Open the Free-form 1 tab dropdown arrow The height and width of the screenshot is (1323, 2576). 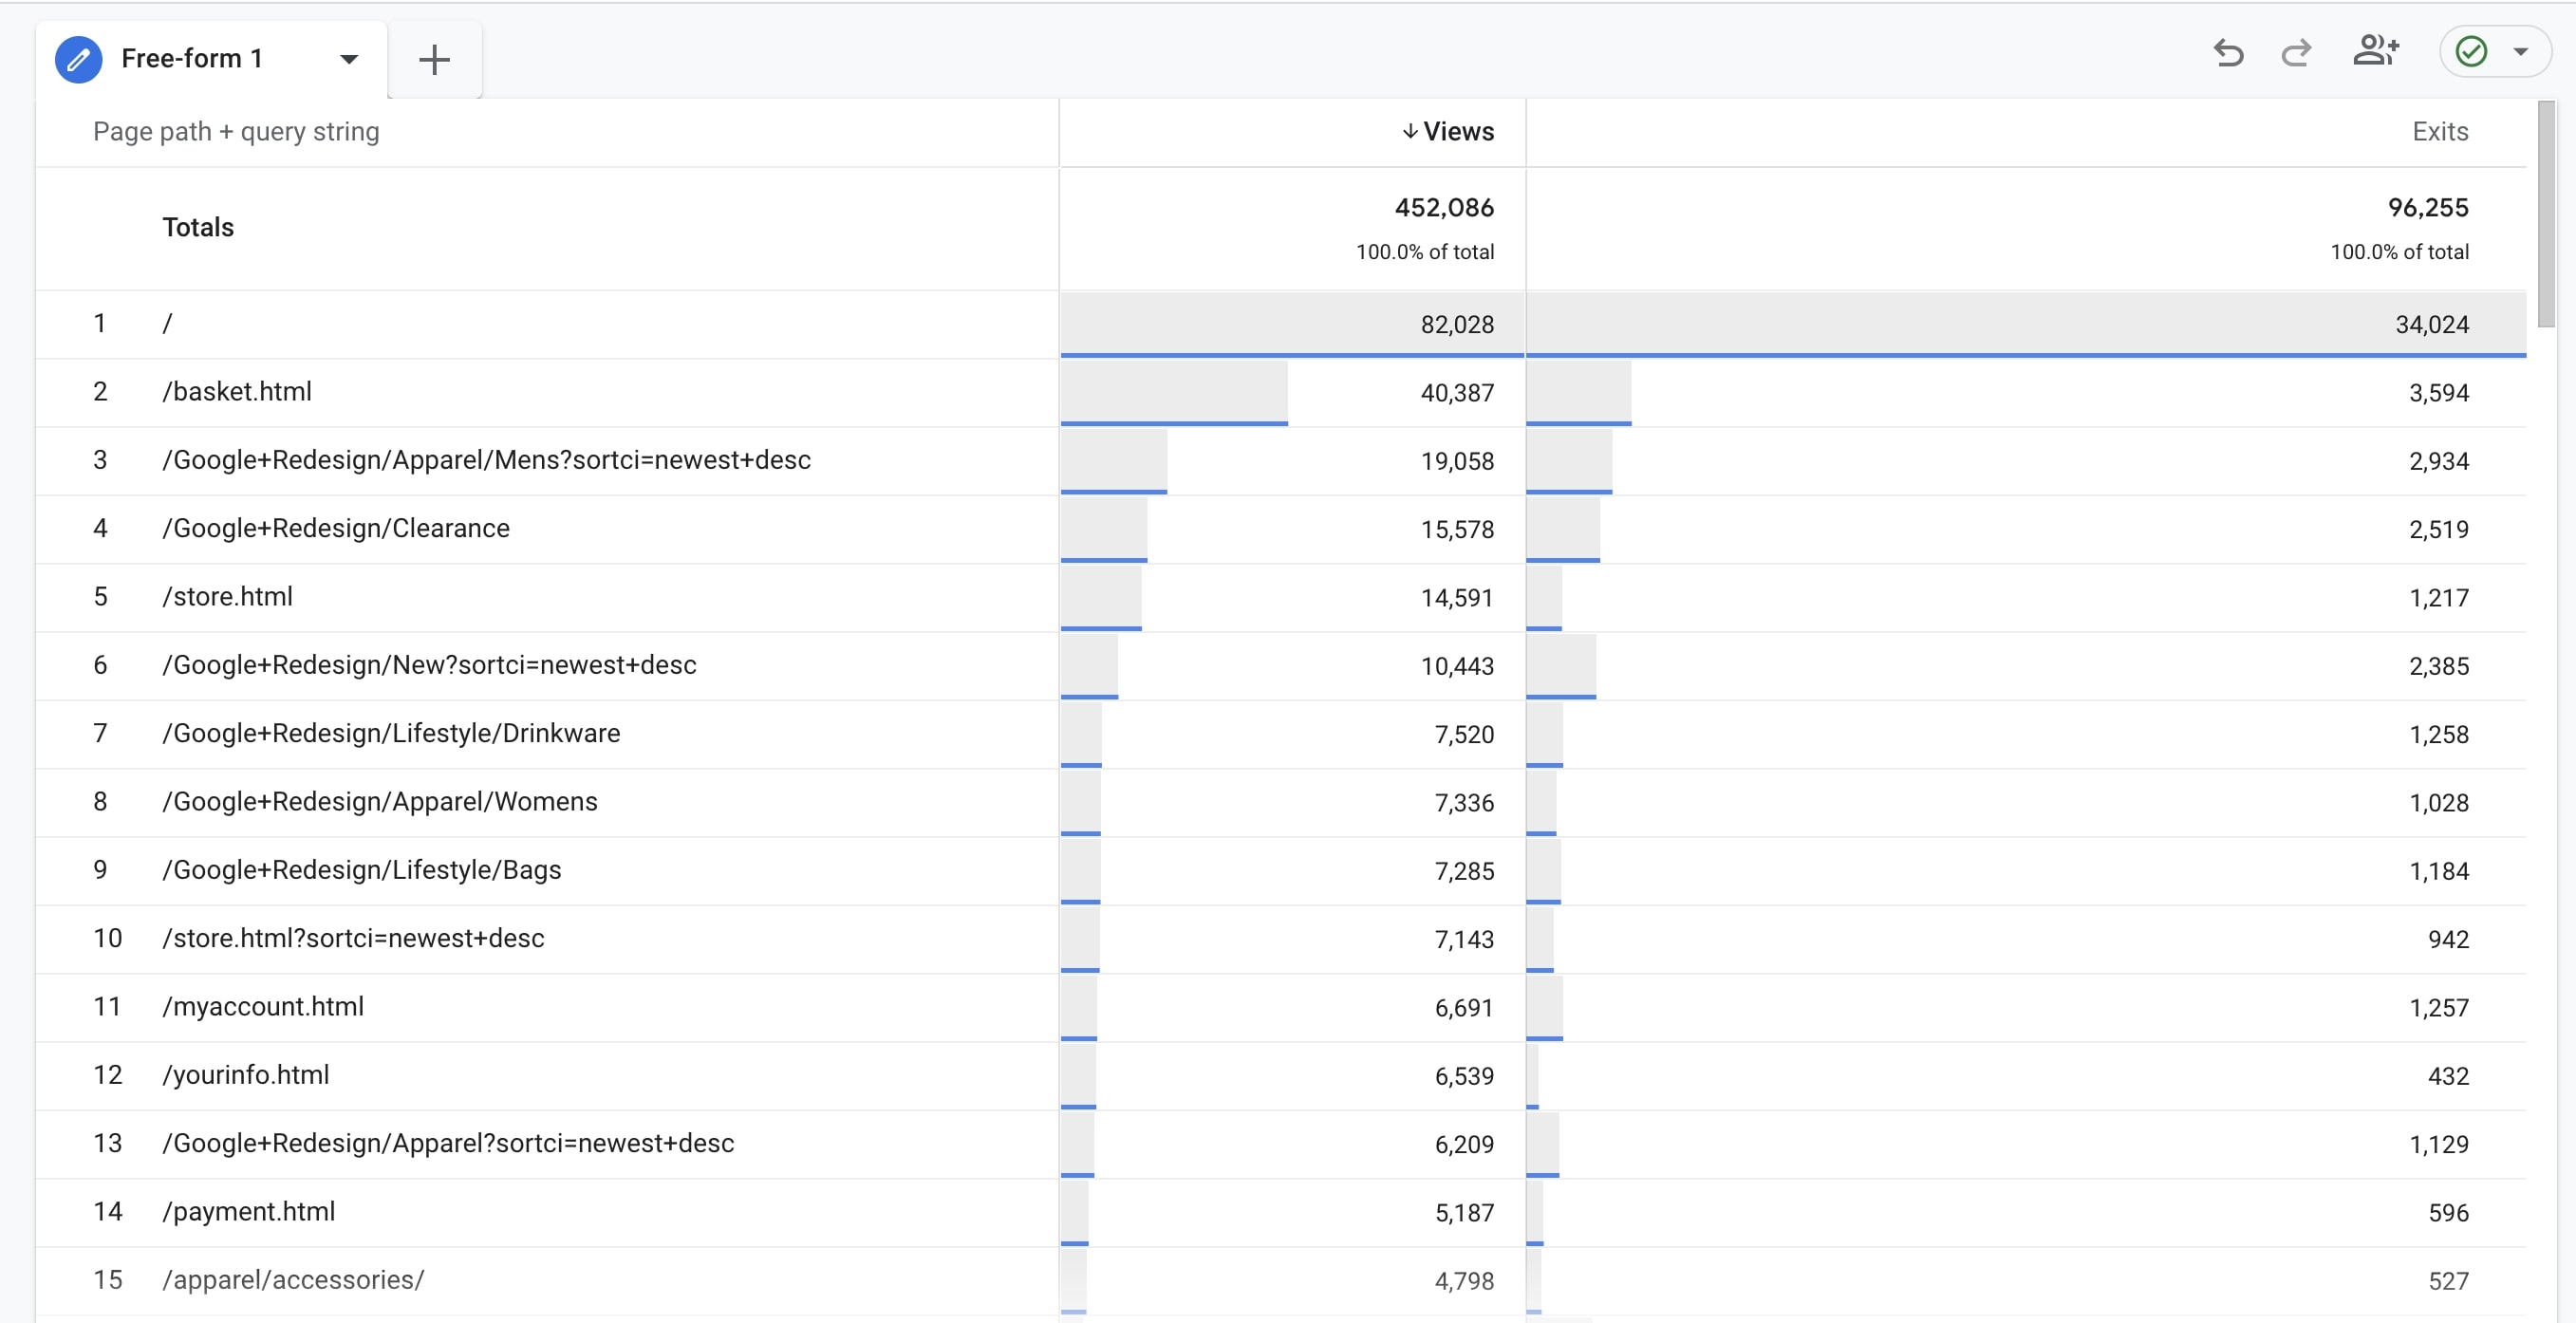pos(349,59)
